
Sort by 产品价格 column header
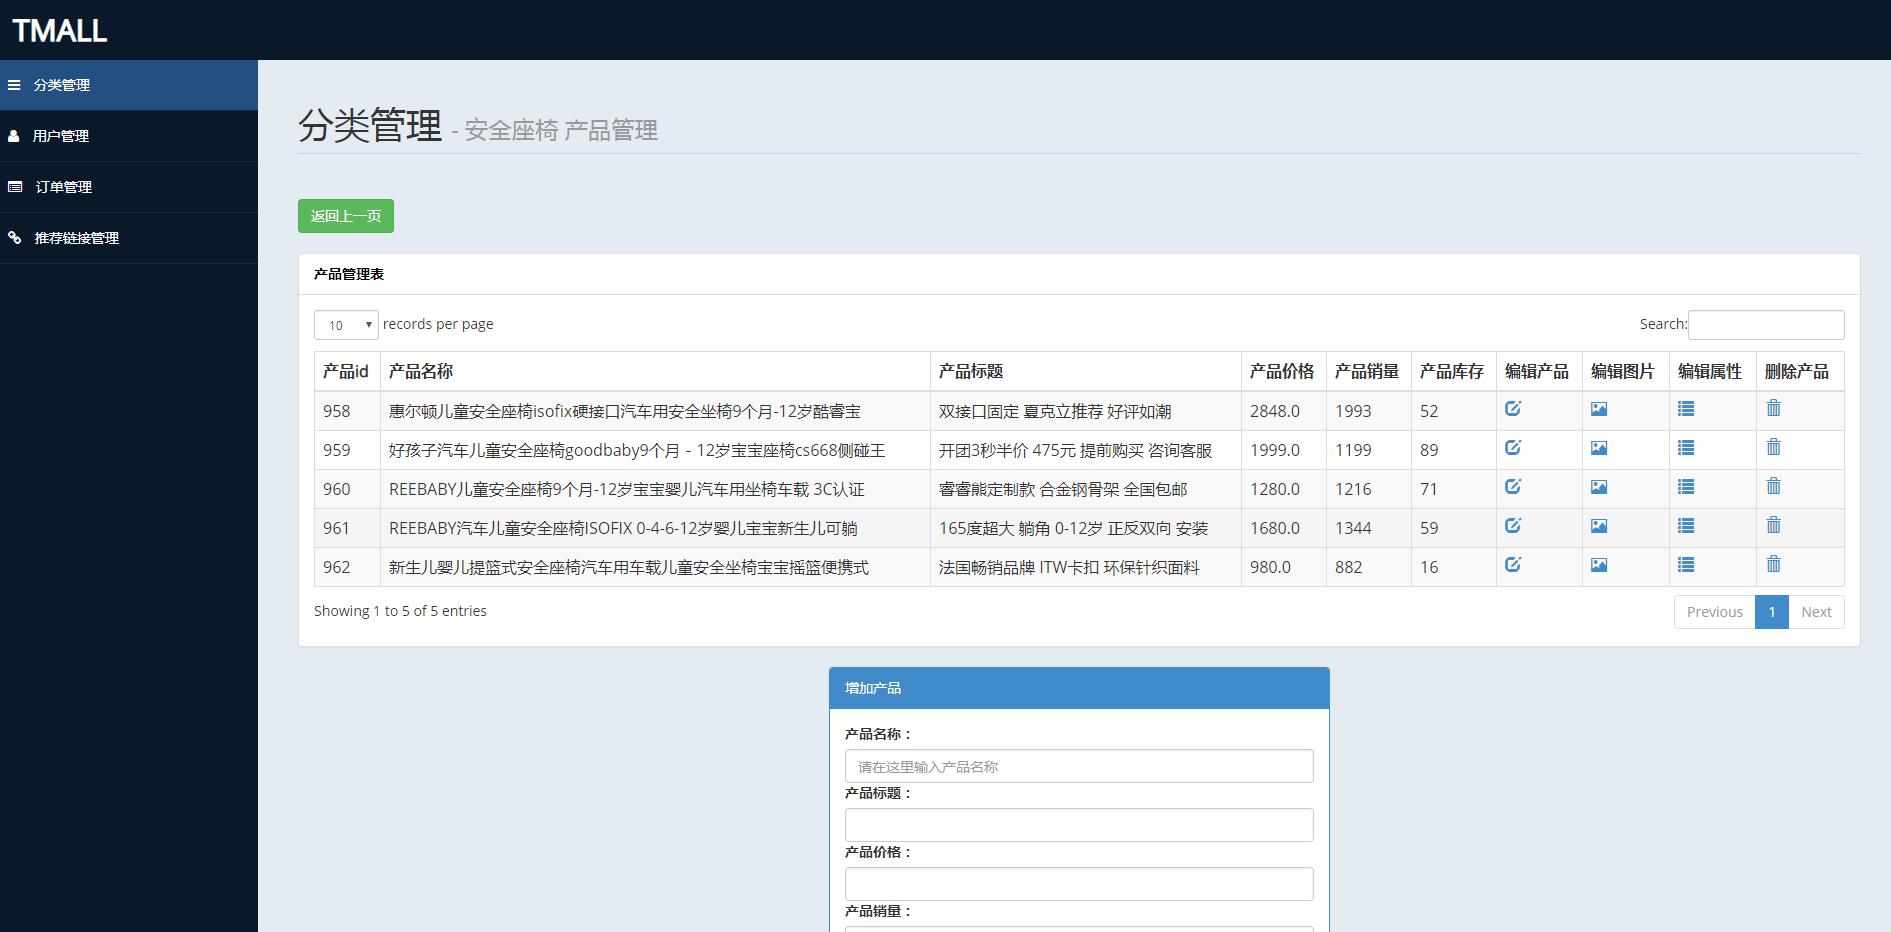[x=1284, y=371]
